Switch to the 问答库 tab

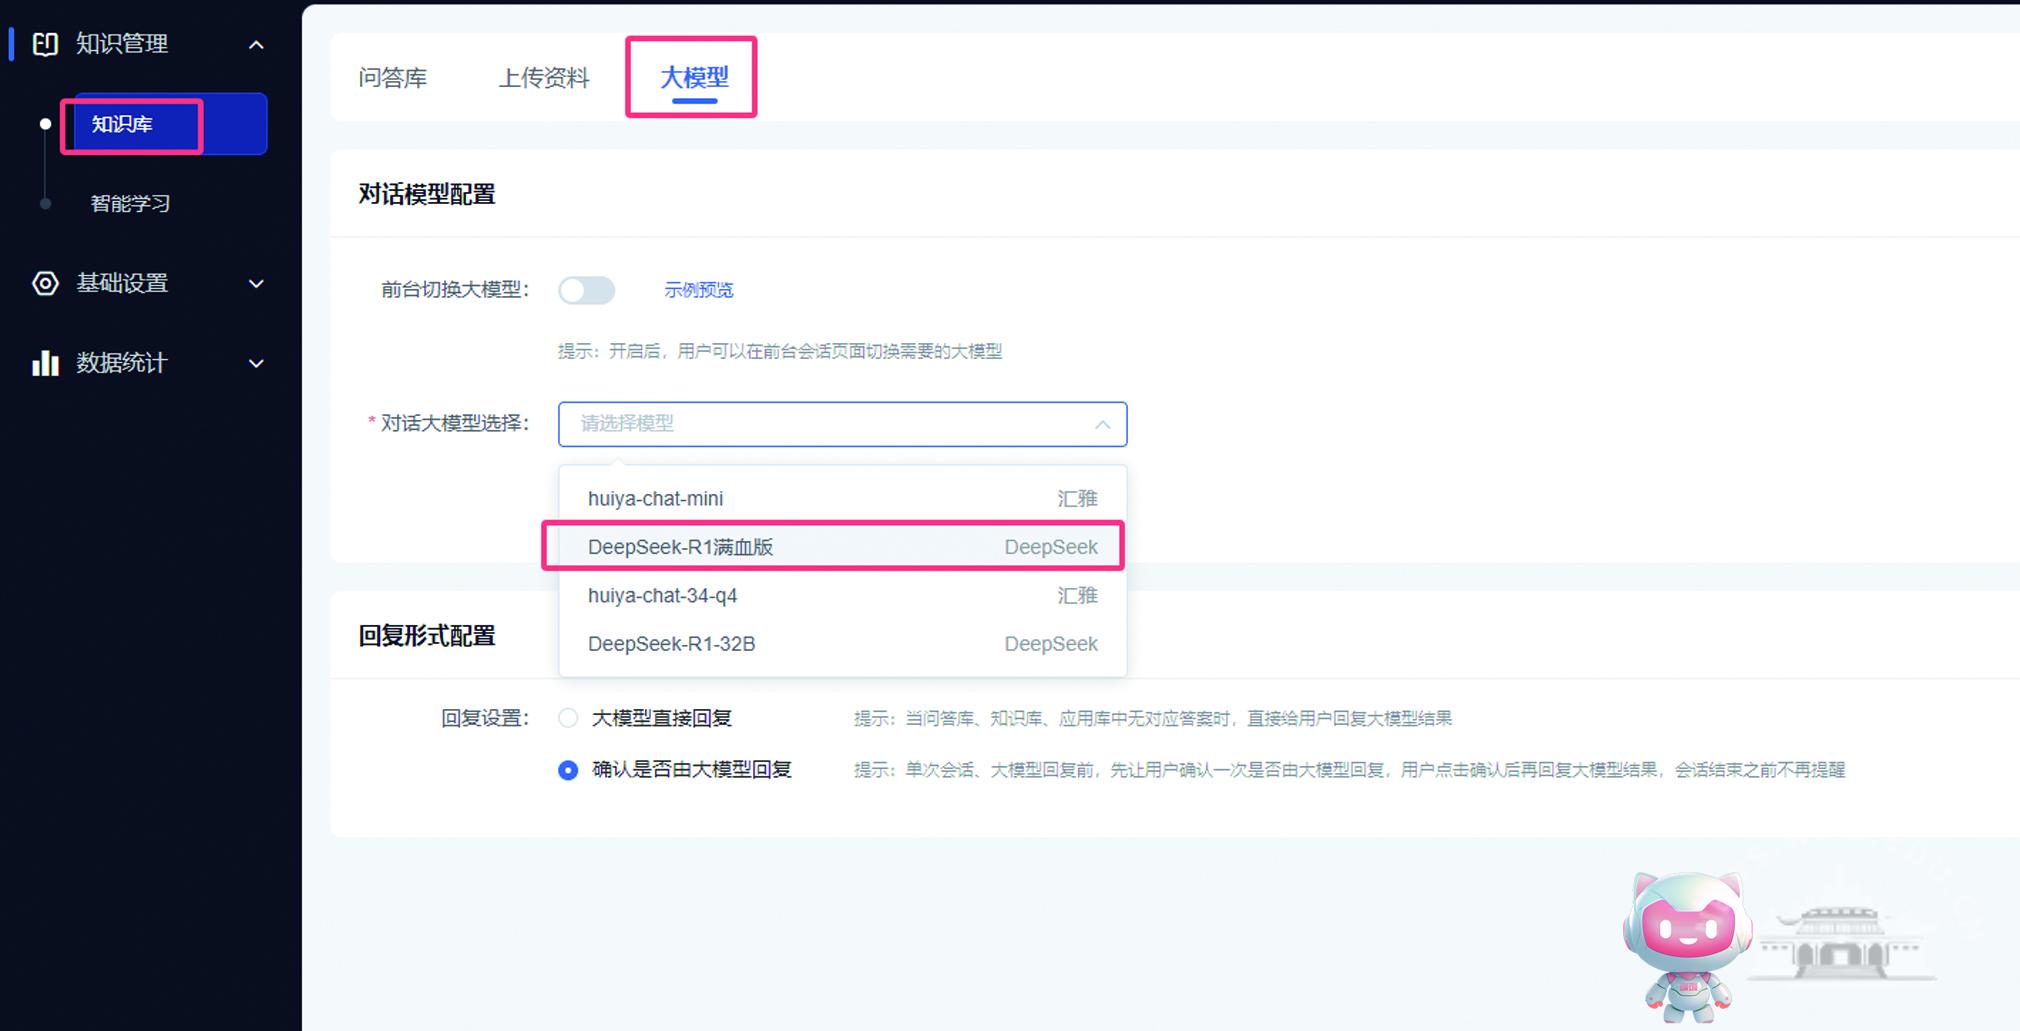pyautogui.click(x=393, y=78)
